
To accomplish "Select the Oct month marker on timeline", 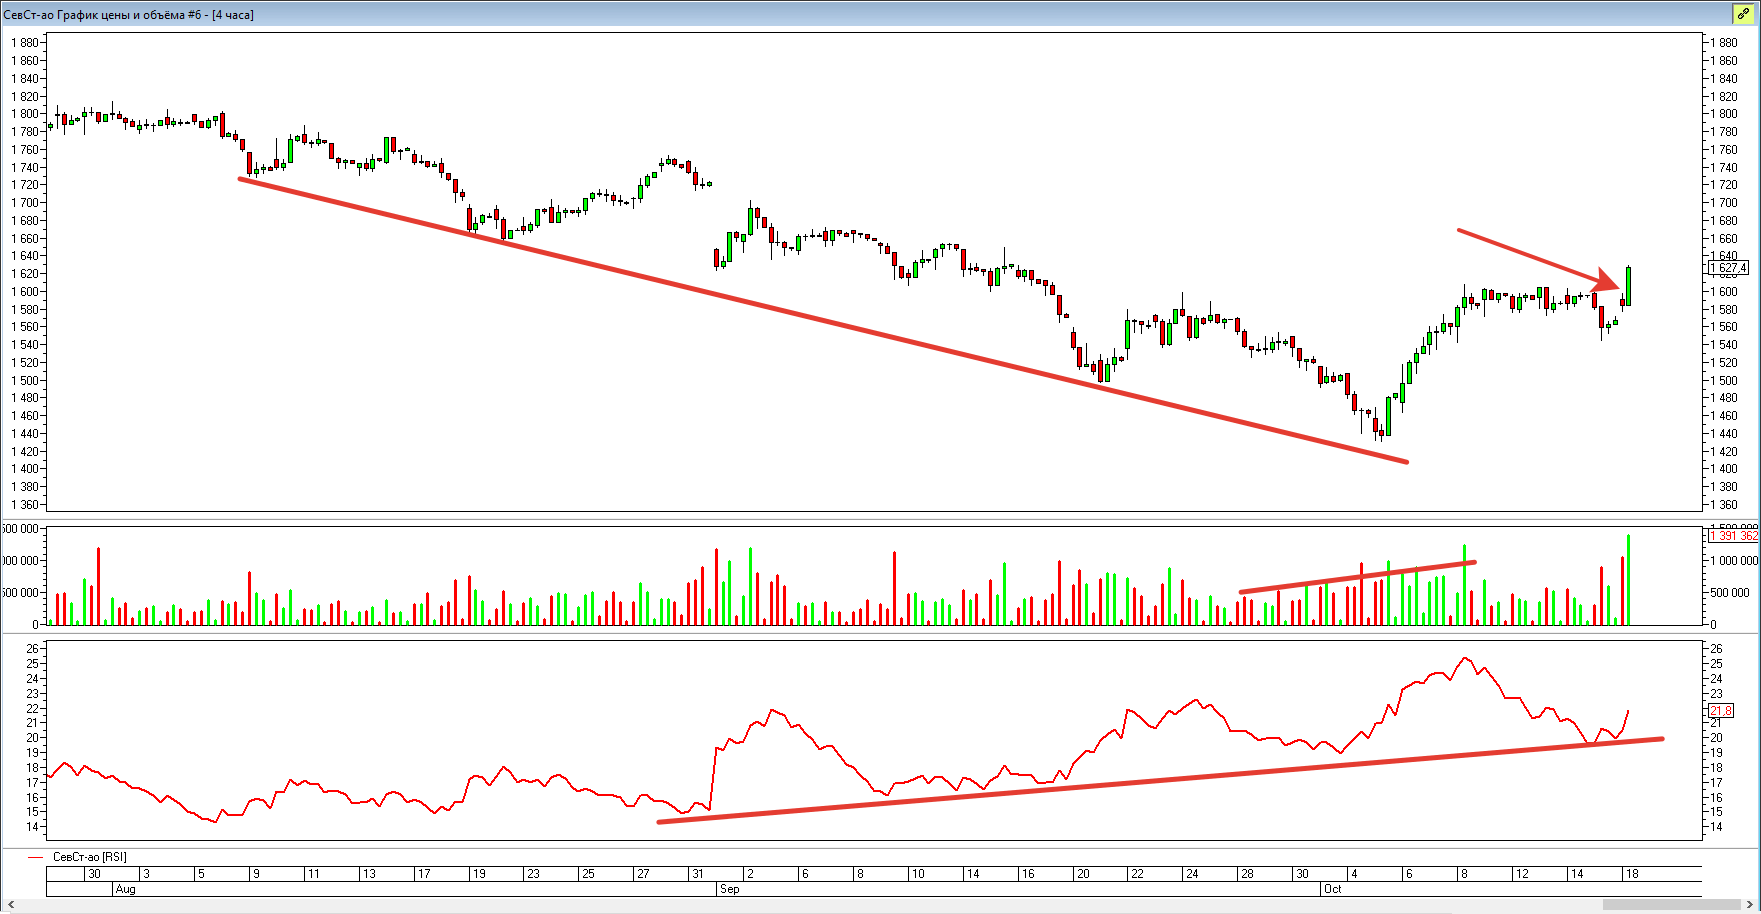I will point(1332,889).
